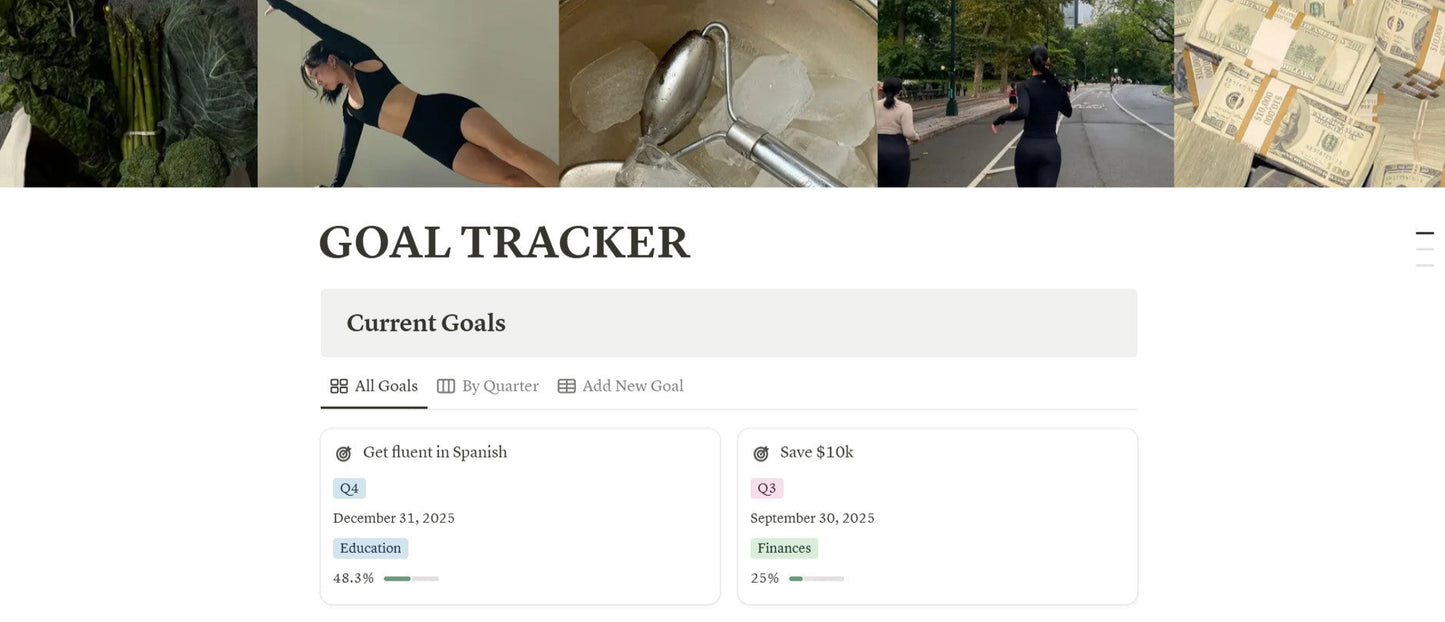Click the Q4 quarter tag
Screen dimensions: 1445x622
(349, 488)
